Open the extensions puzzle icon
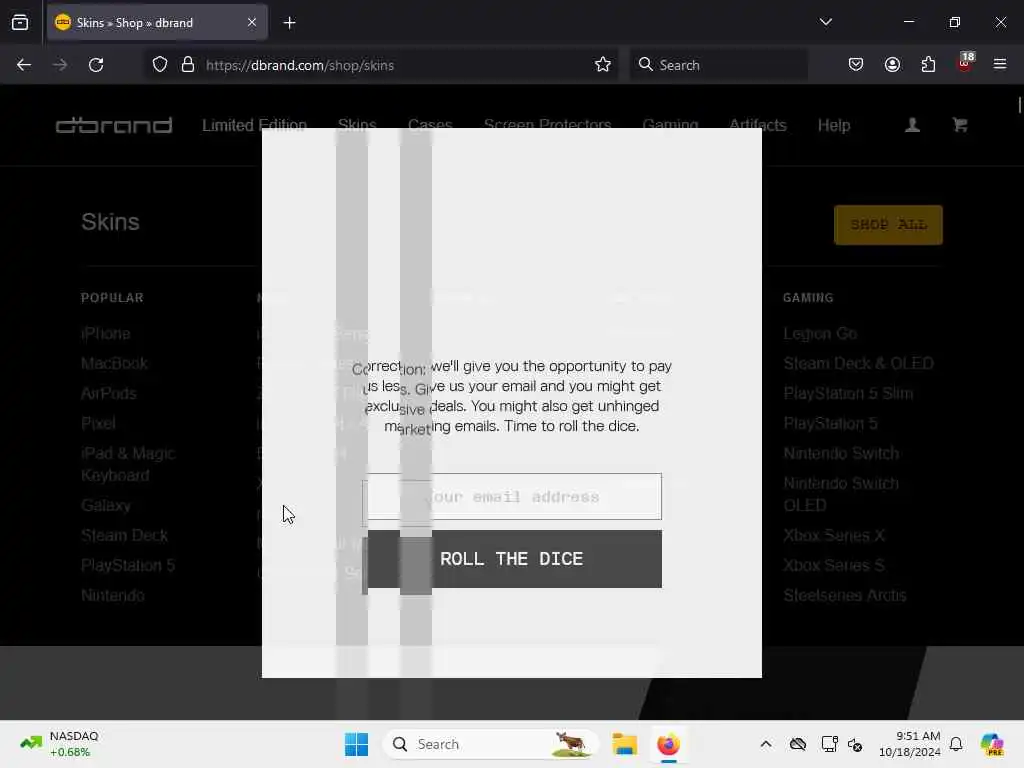 (x=928, y=65)
